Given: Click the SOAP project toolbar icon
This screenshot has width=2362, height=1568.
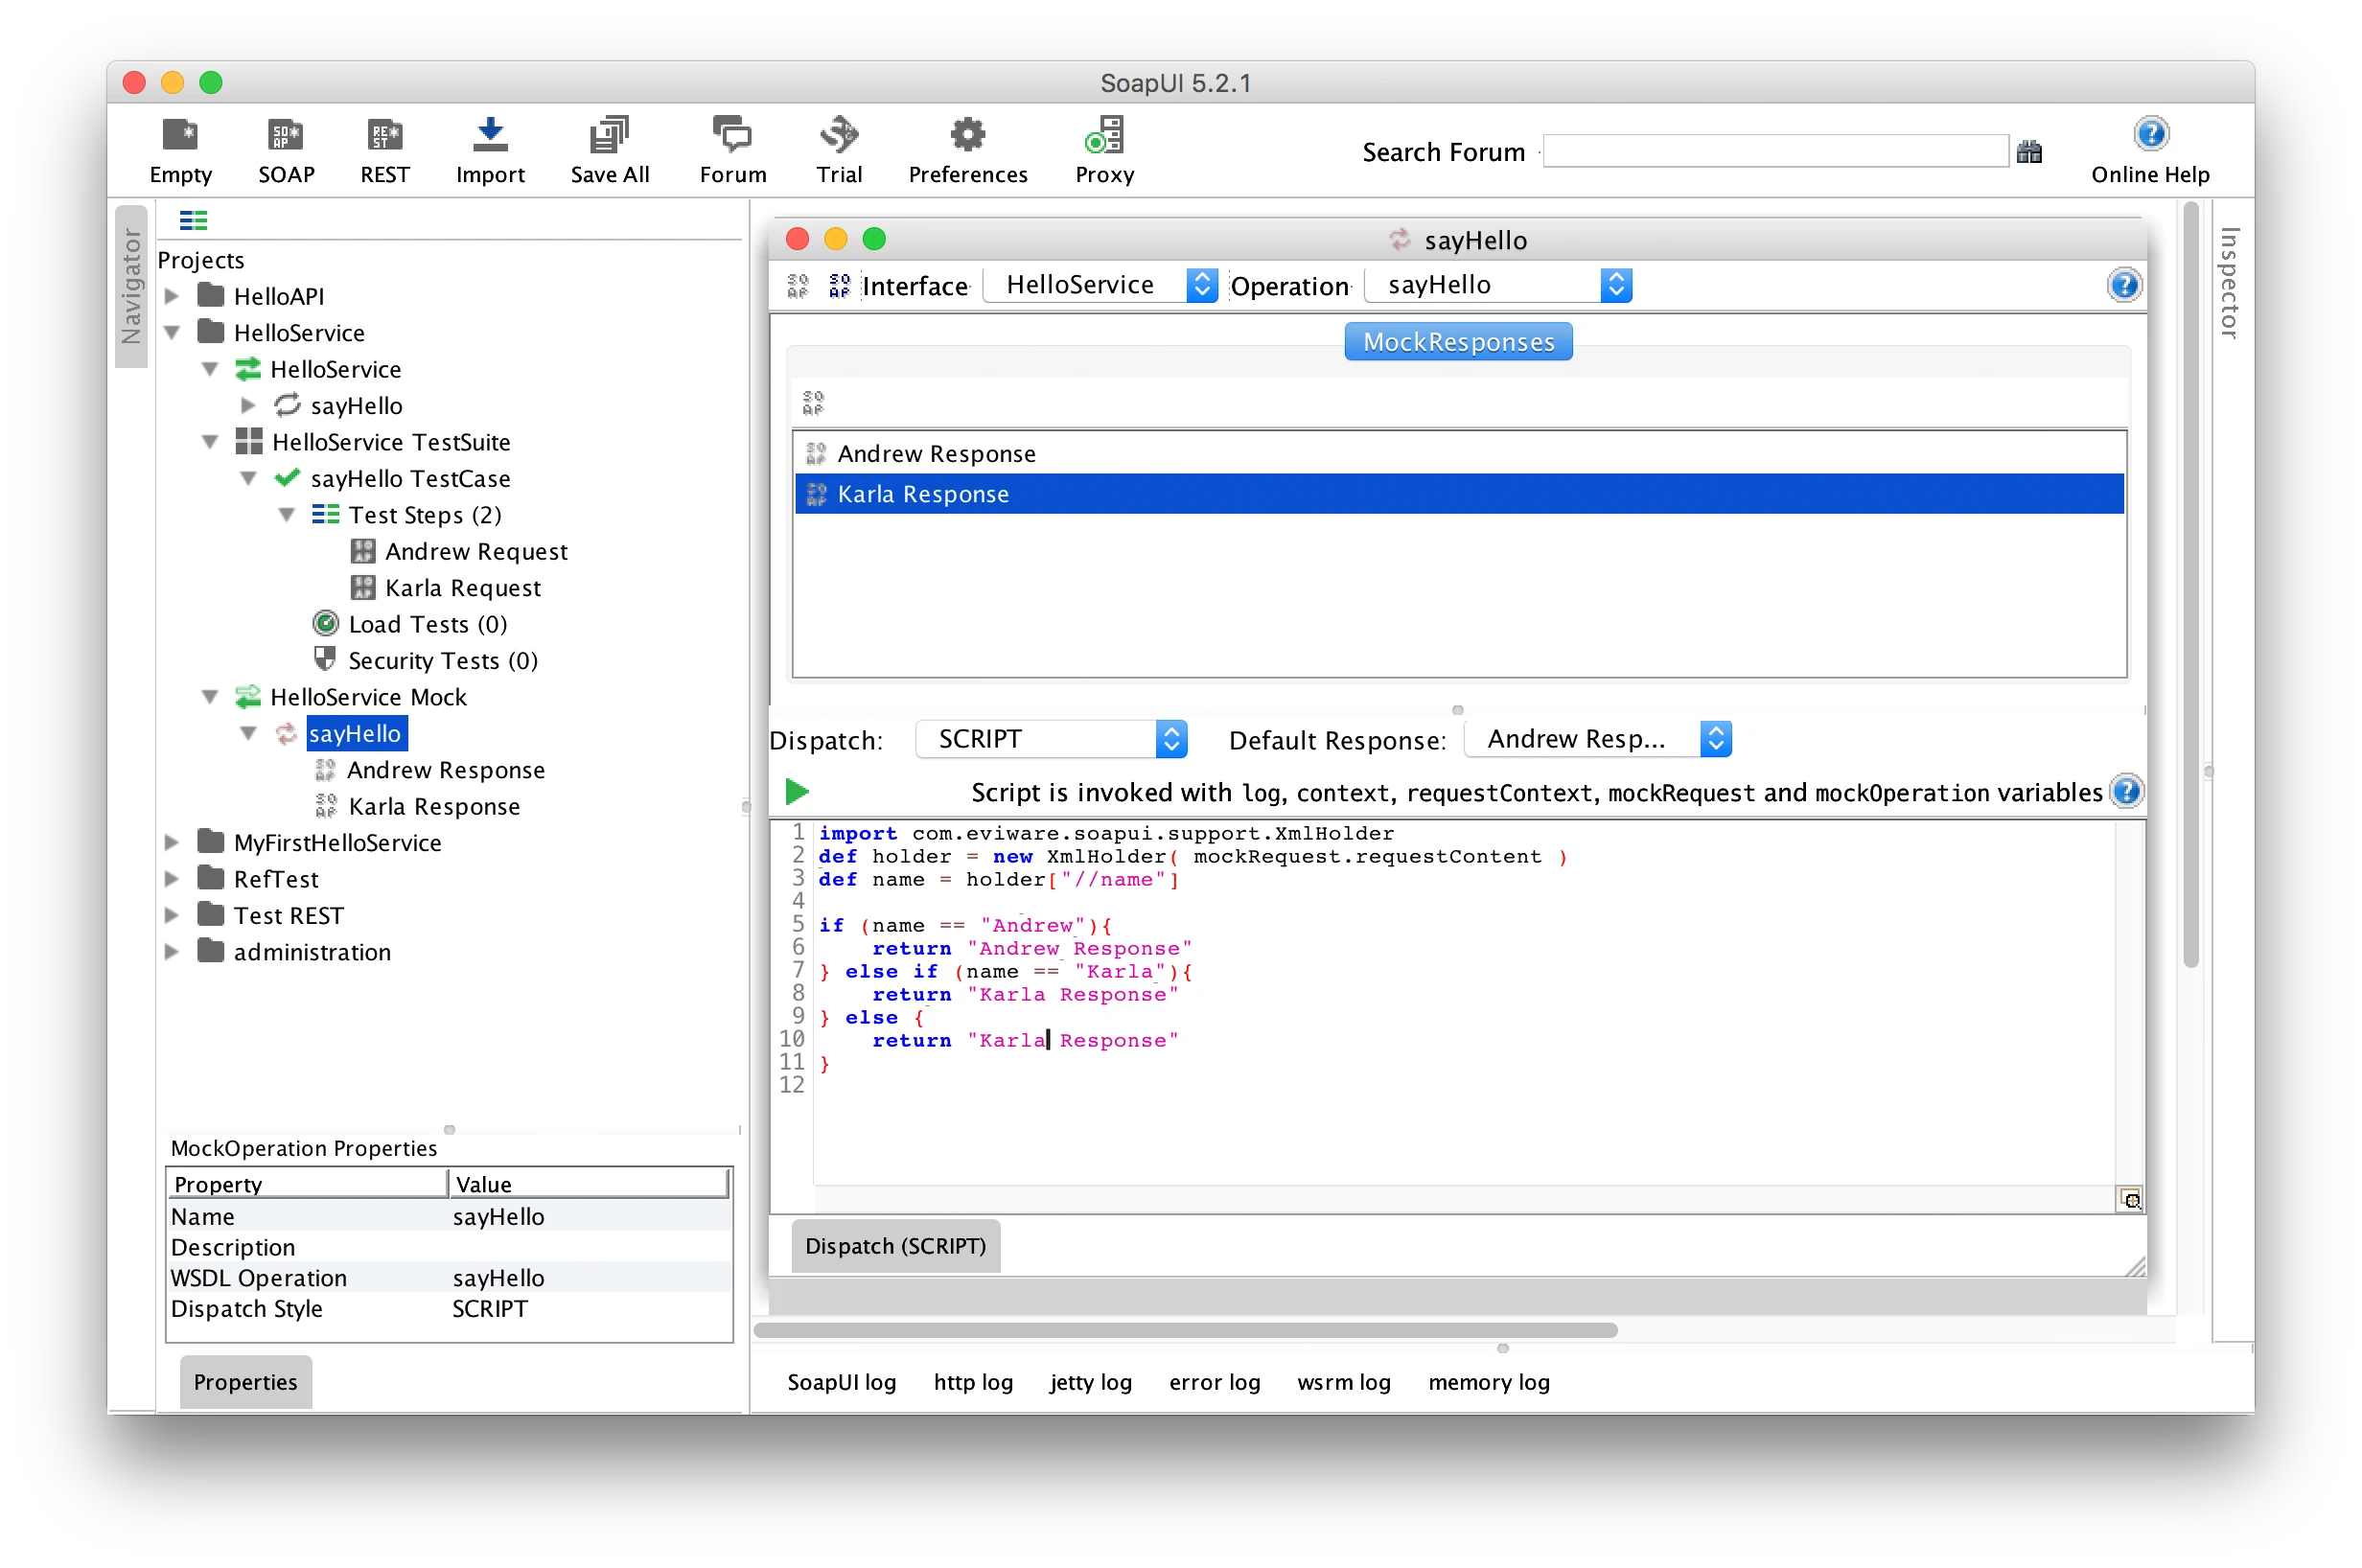Looking at the screenshot, I should tap(286, 134).
